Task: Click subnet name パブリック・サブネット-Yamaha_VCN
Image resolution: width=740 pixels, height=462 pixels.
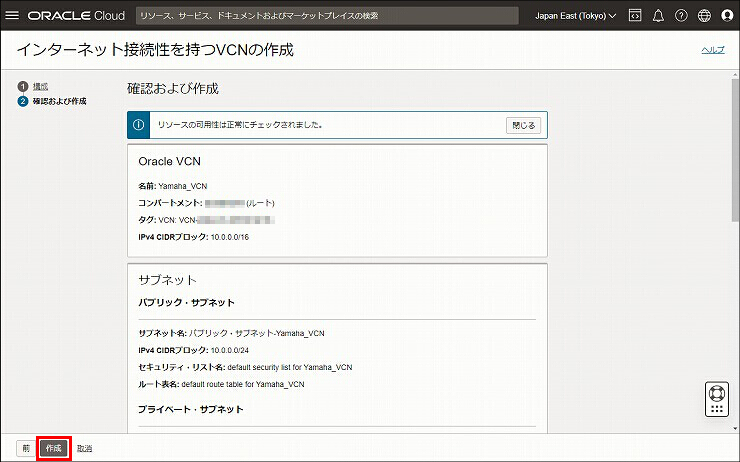Action: pos(257,333)
